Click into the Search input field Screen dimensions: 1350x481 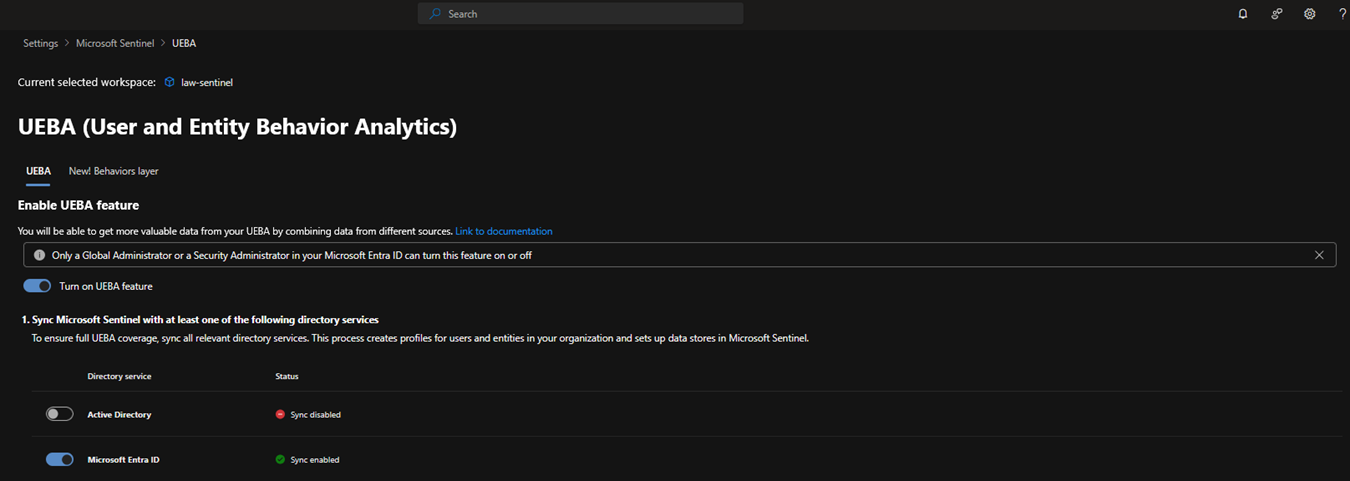(580, 14)
